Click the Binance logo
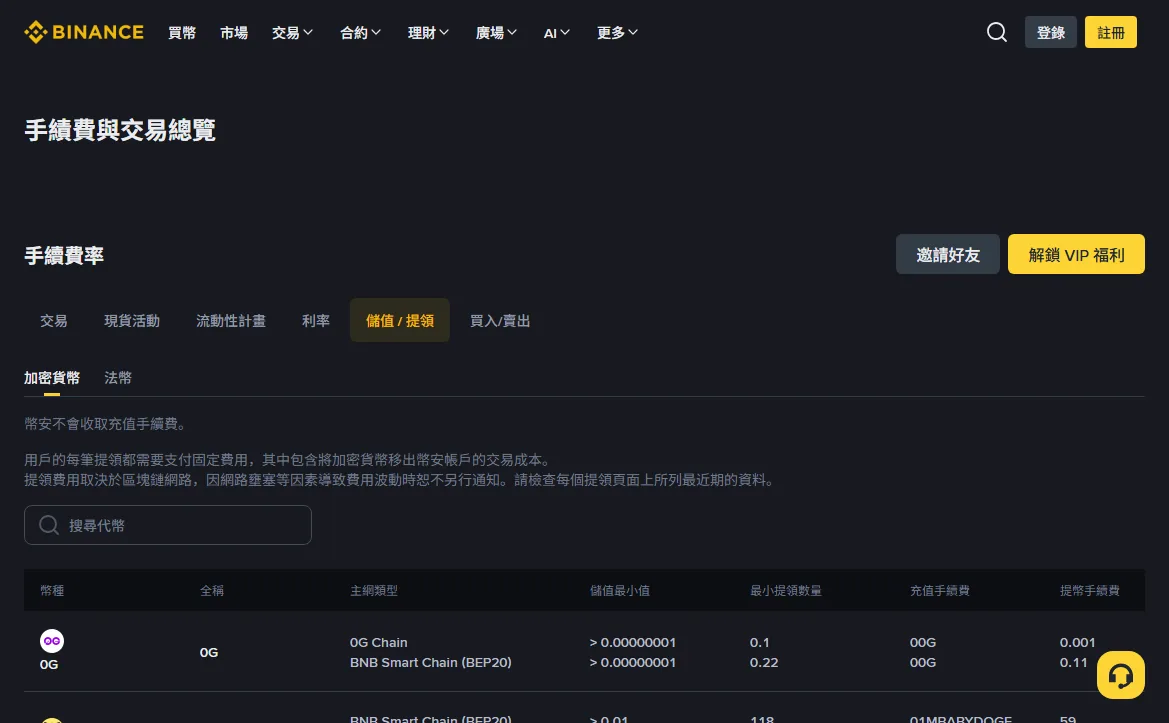Image resolution: width=1169 pixels, height=723 pixels. pyautogui.click(x=84, y=32)
